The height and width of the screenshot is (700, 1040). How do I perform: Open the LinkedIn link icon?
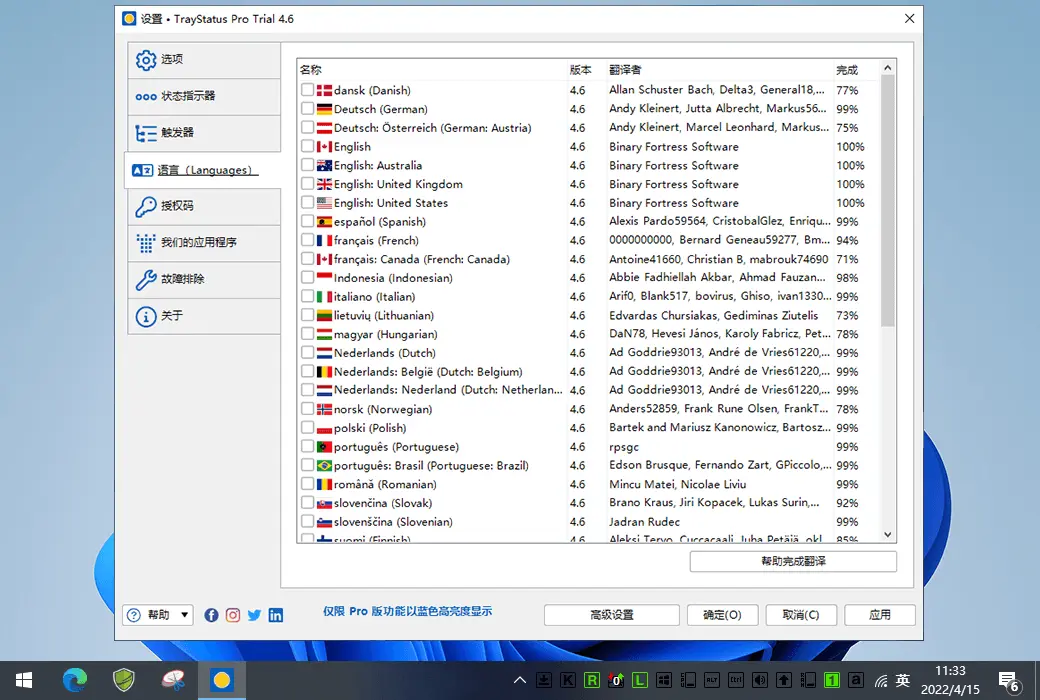click(276, 615)
